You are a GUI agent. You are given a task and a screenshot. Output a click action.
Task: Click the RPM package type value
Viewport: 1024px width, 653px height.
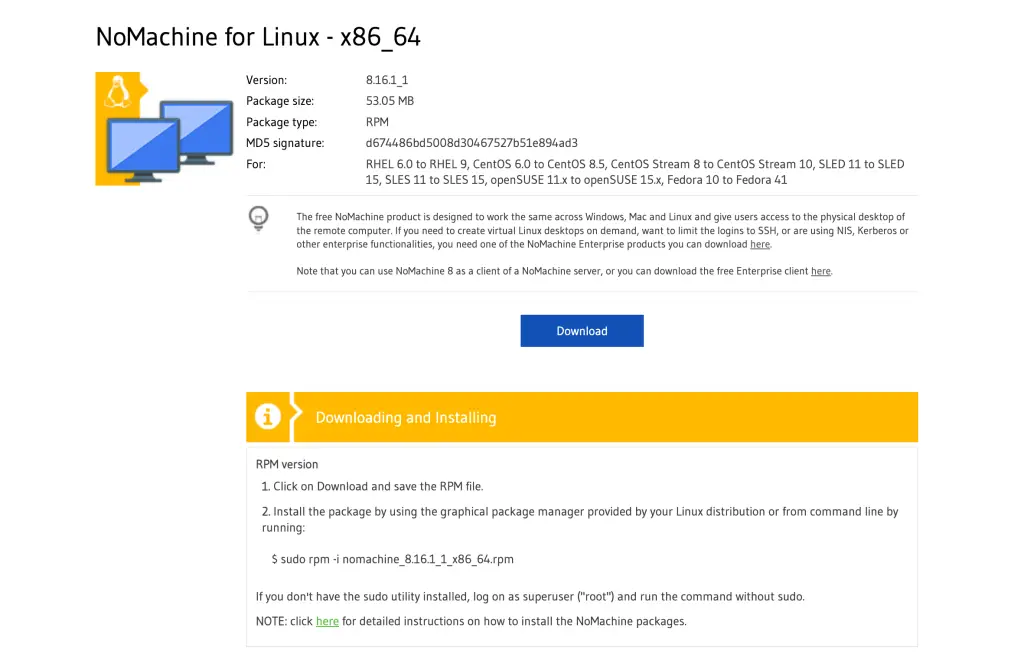click(x=377, y=122)
